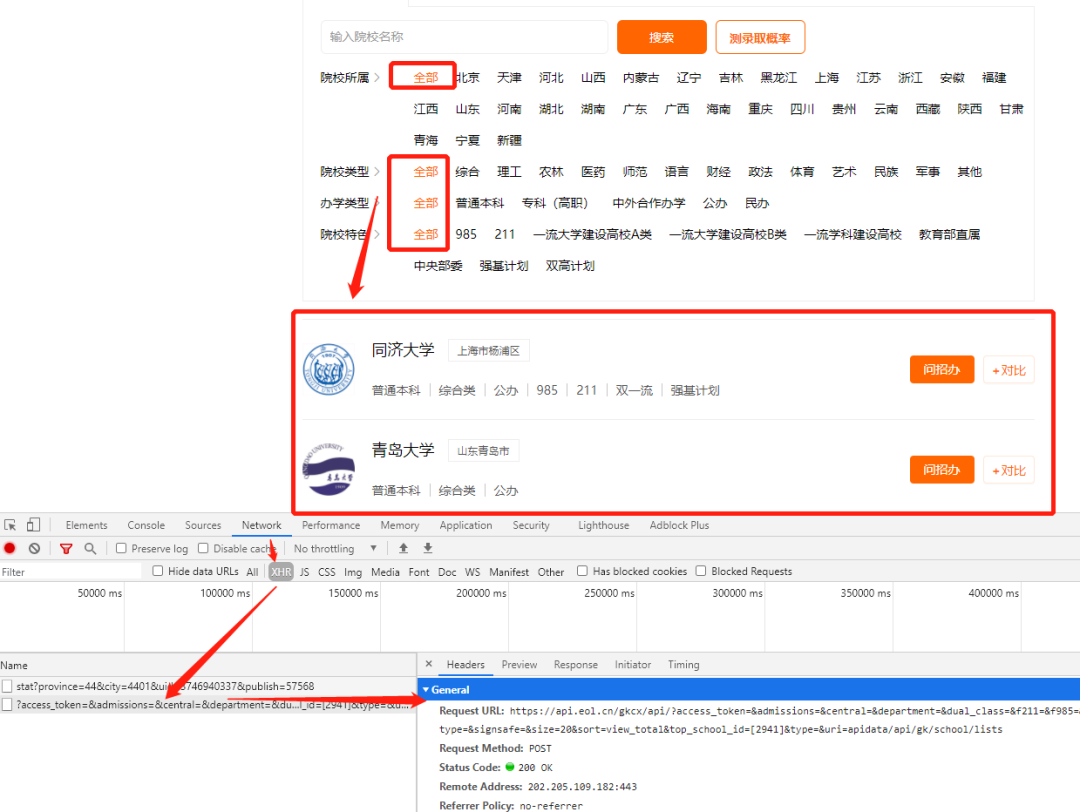Filter requests by Img type

(x=353, y=572)
